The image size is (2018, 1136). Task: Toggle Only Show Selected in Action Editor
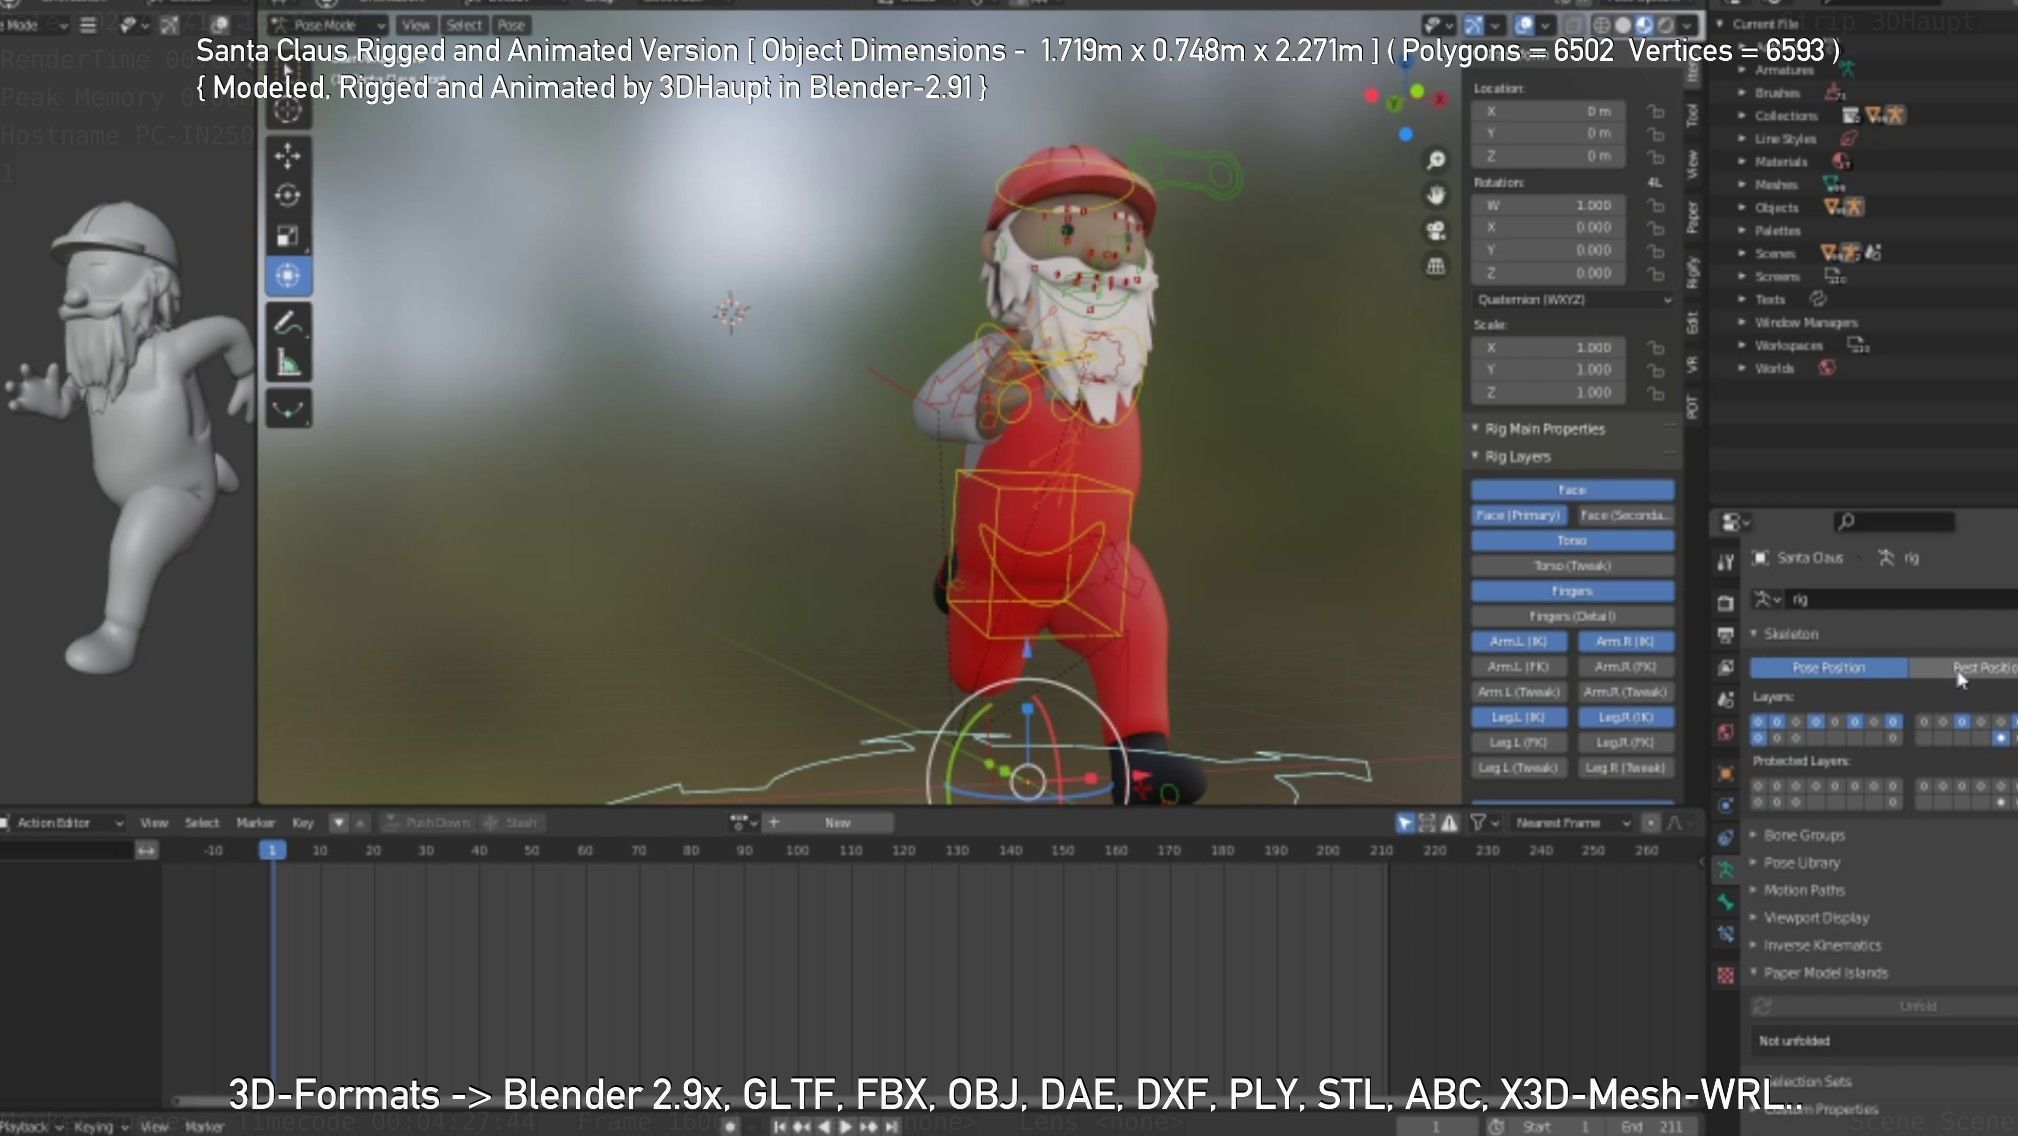click(1404, 823)
